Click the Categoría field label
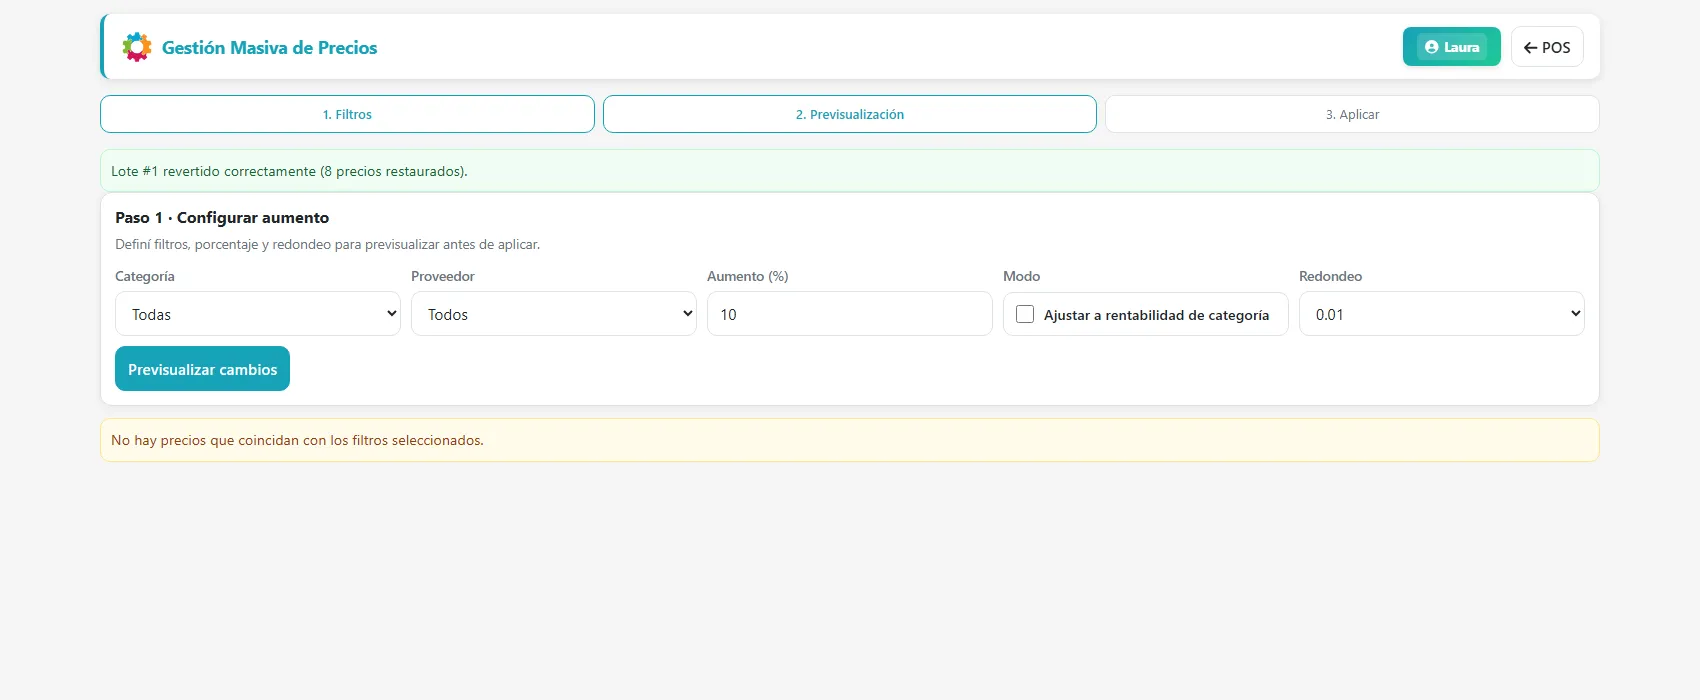Viewport: 1700px width, 700px height. [x=145, y=276]
